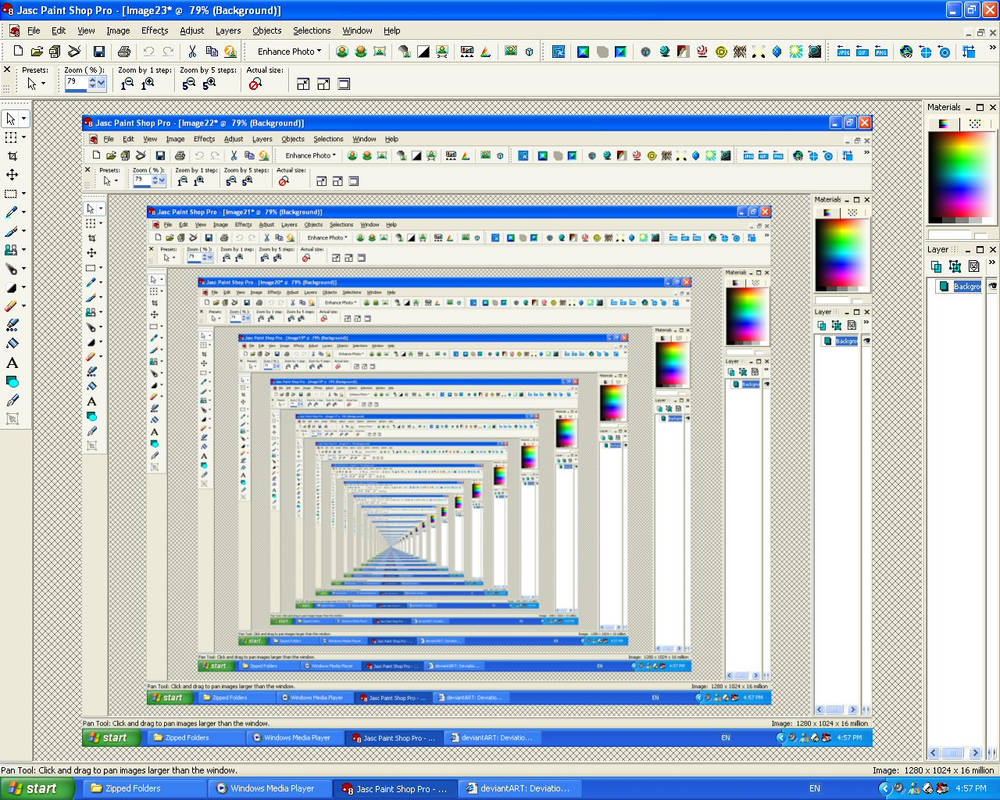
Task: Click the black and white contrast icon
Action: coord(423,52)
